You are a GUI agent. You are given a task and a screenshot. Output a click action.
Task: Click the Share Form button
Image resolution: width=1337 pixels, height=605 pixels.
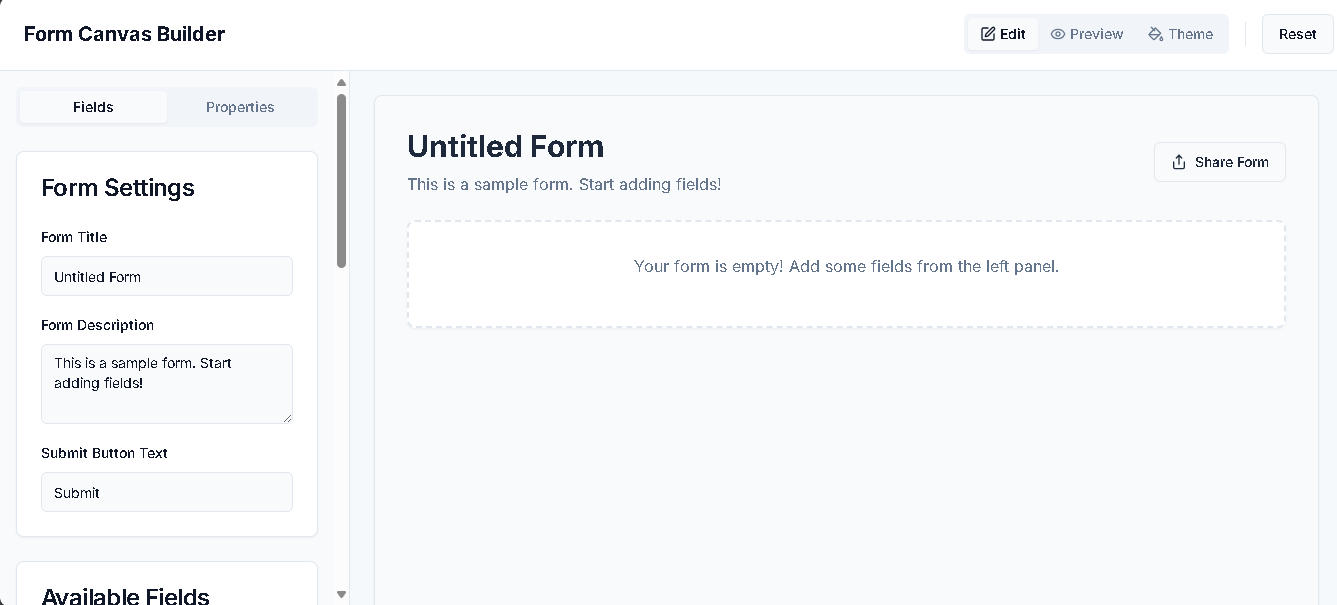tap(1219, 162)
